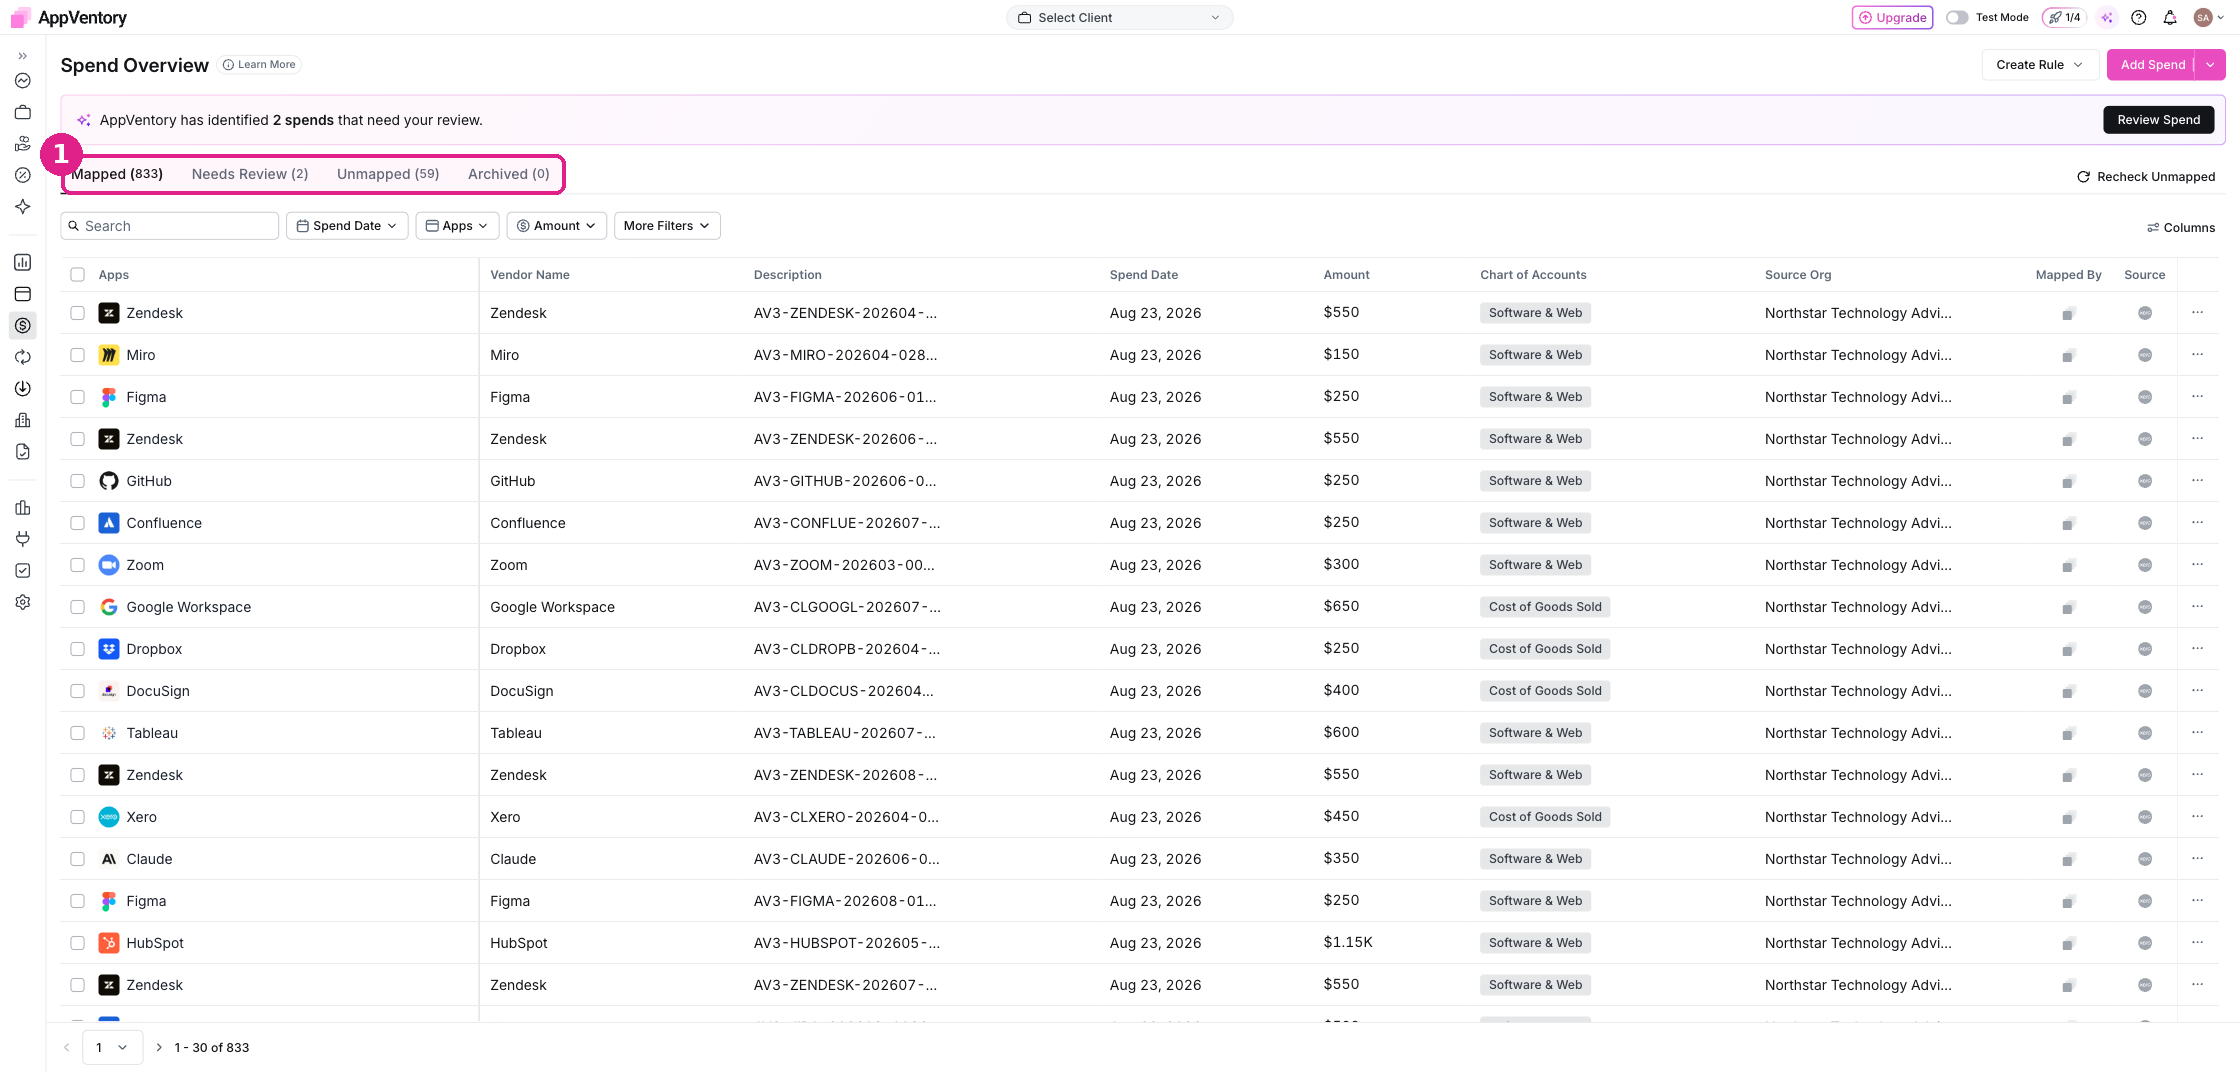Expand the left sidebar with double chevron
The width and height of the screenshot is (2240, 1072).
(x=22, y=56)
